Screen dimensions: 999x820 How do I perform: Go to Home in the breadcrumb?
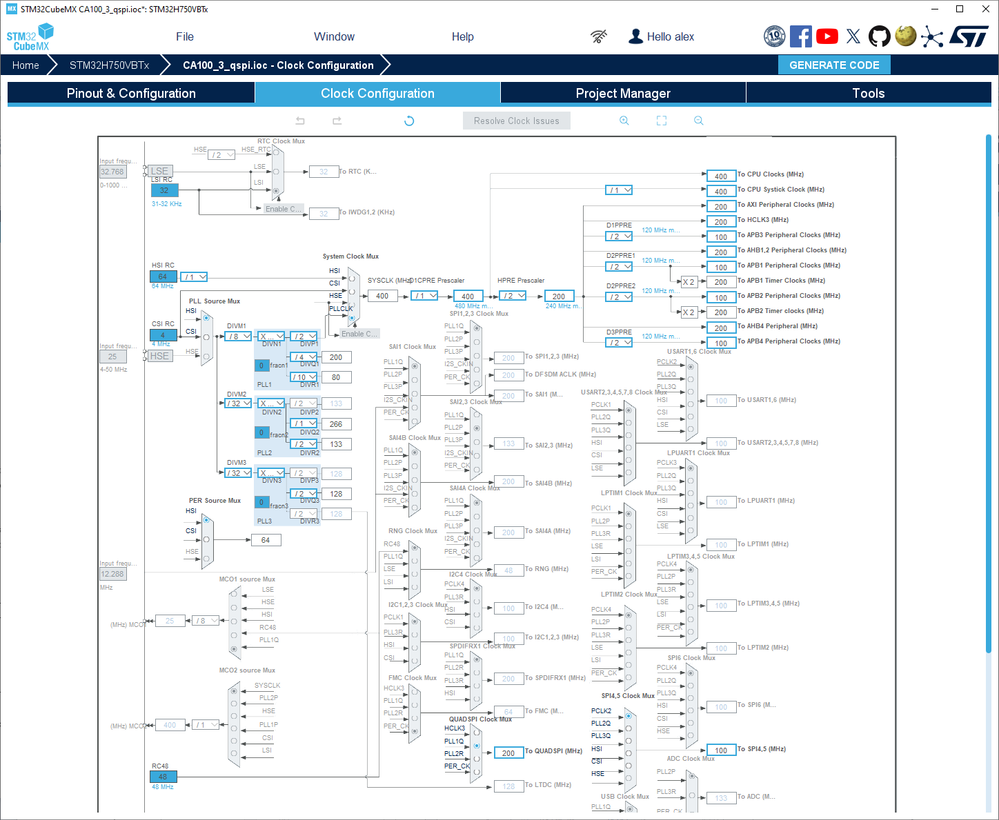[x=25, y=65]
